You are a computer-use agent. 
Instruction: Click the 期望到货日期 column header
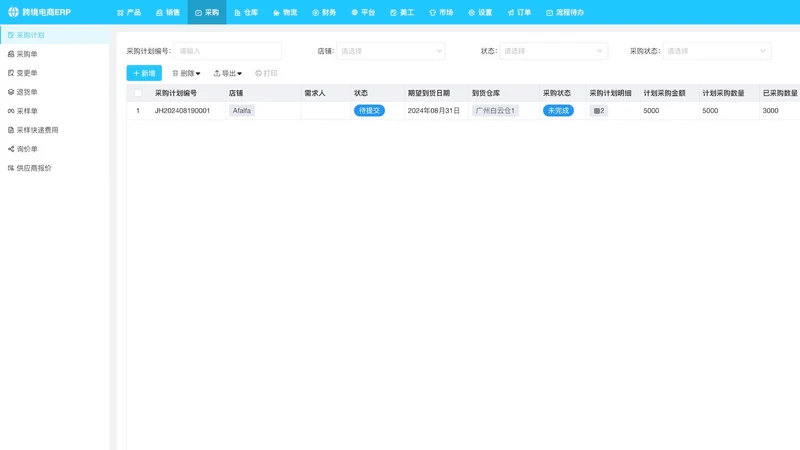tap(429, 93)
